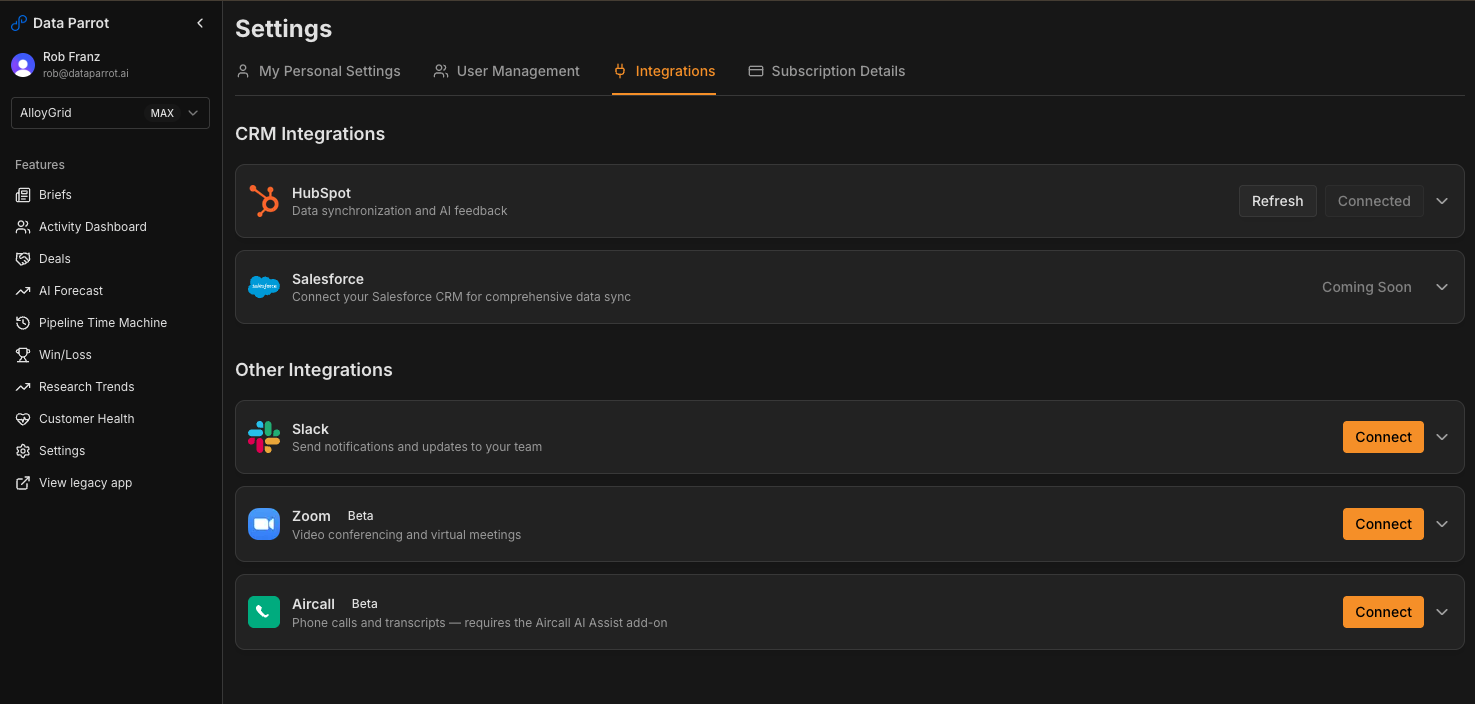Click the Salesforce cloud logo icon

coord(264,287)
